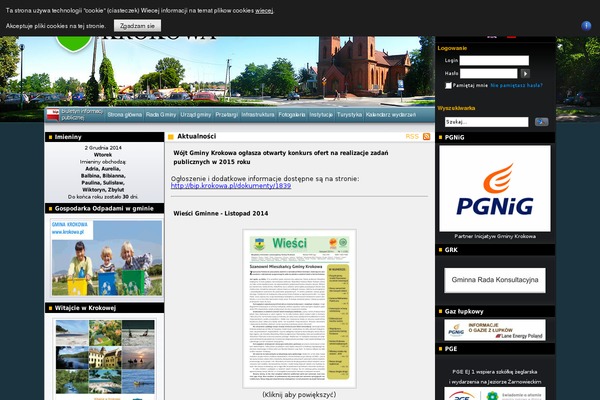This screenshot has width=600, height=400.
Task: Click 'Wieści Gminne - Listopad 2014' heading
Action: point(221,214)
